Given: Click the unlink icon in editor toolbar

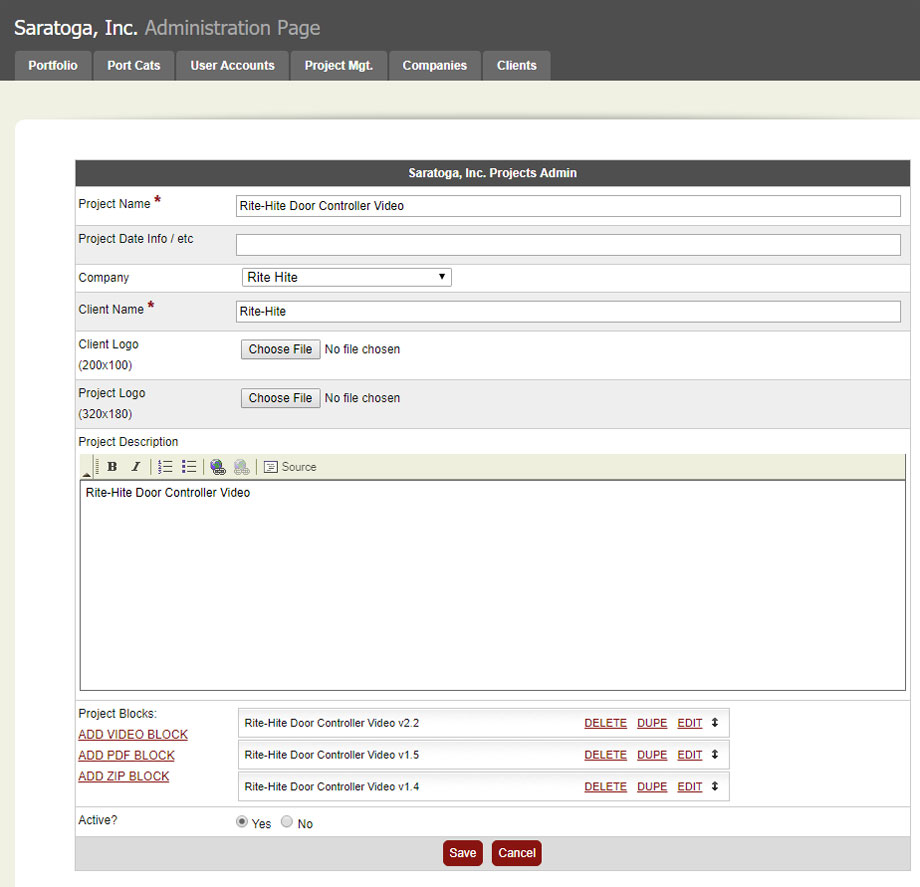Looking at the screenshot, I should tap(241, 467).
